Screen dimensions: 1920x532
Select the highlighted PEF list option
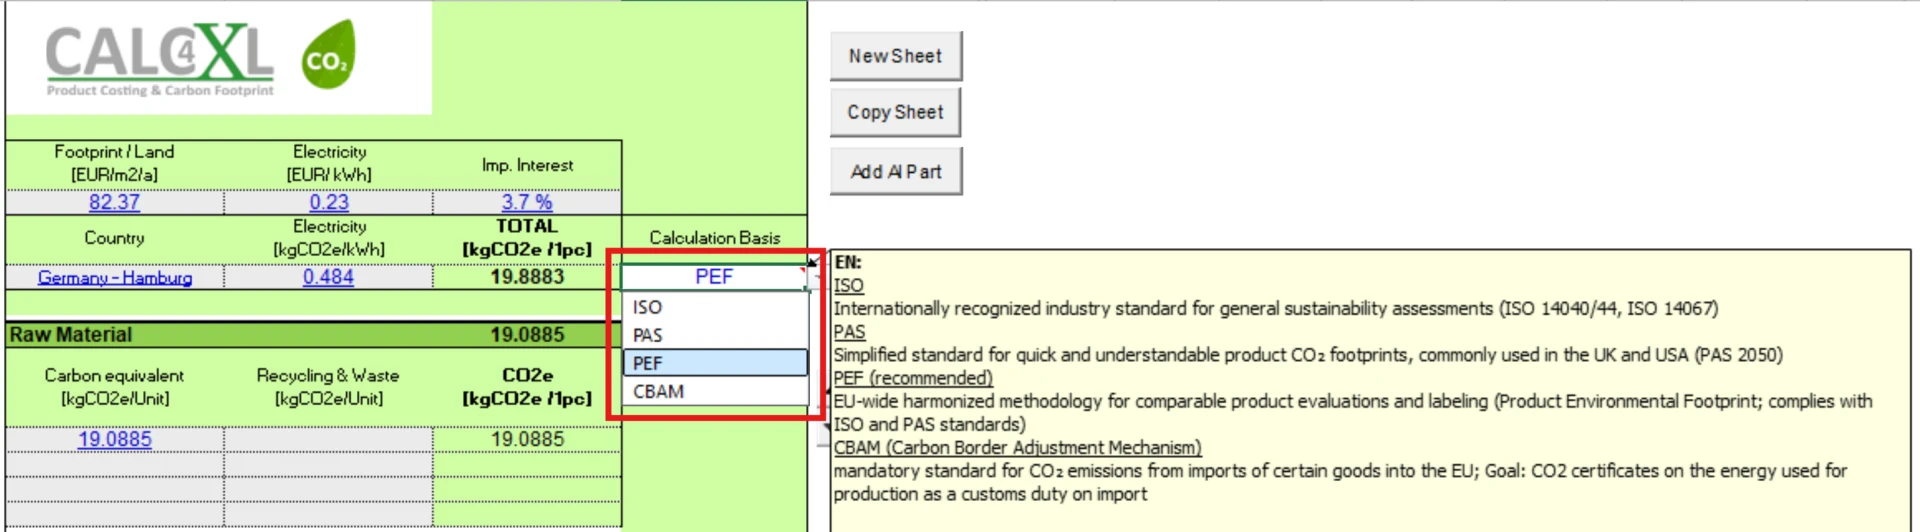pos(713,363)
